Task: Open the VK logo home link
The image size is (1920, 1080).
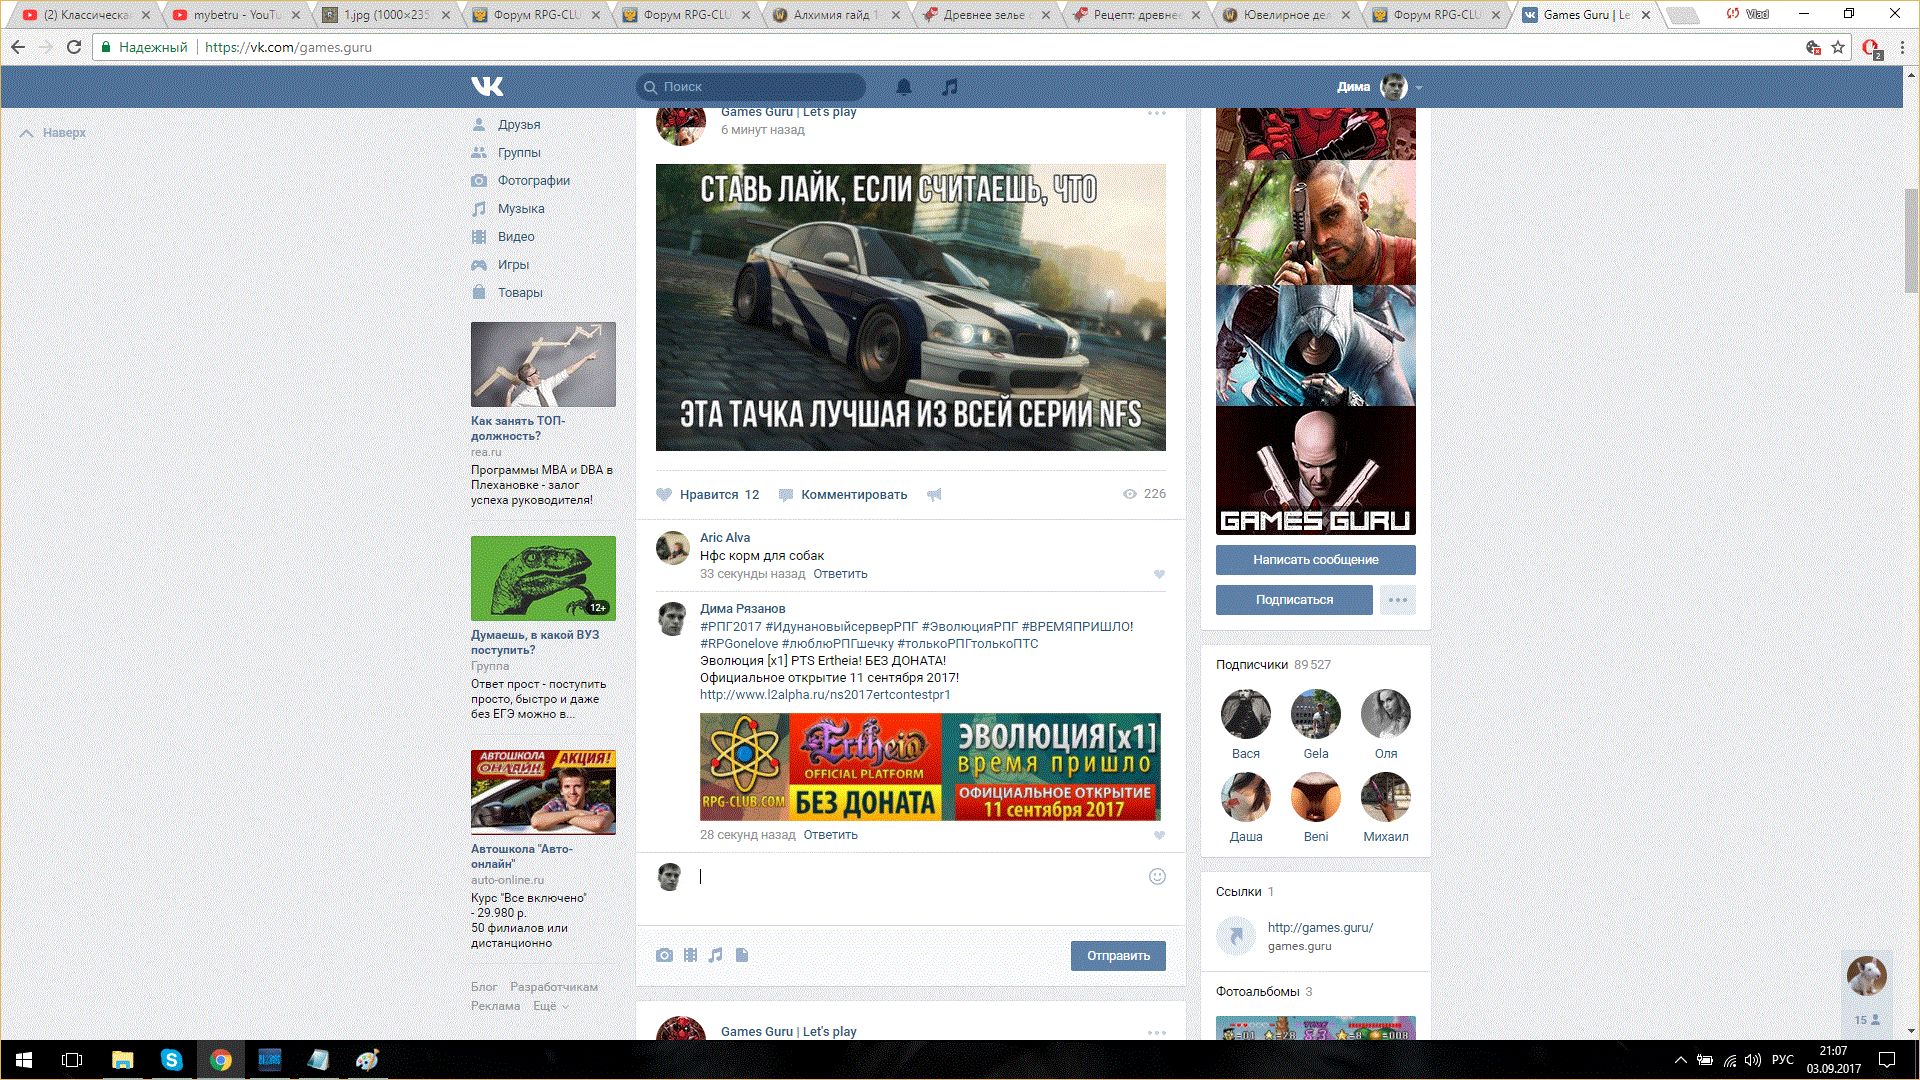Action: (x=487, y=86)
